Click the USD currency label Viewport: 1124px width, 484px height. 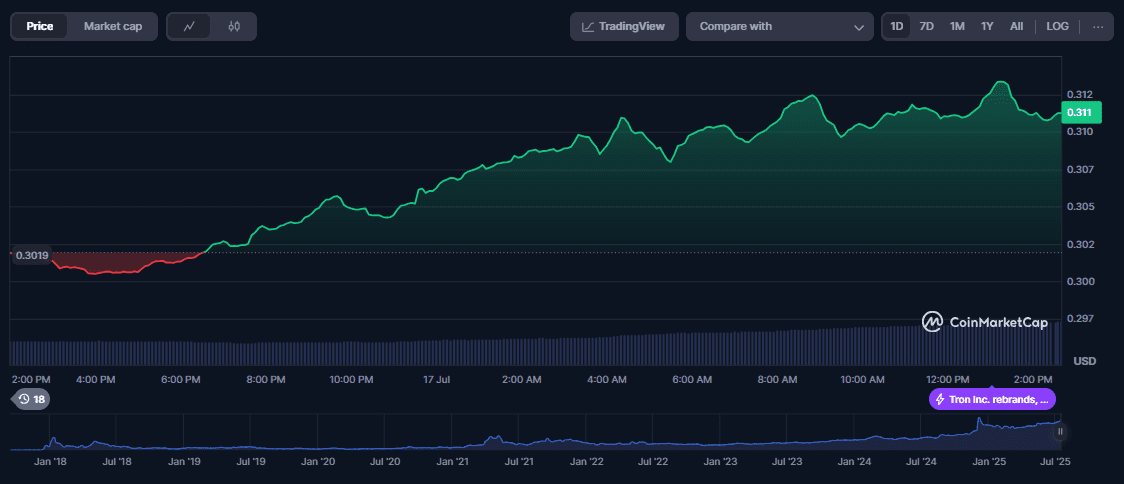pyautogui.click(x=1085, y=361)
